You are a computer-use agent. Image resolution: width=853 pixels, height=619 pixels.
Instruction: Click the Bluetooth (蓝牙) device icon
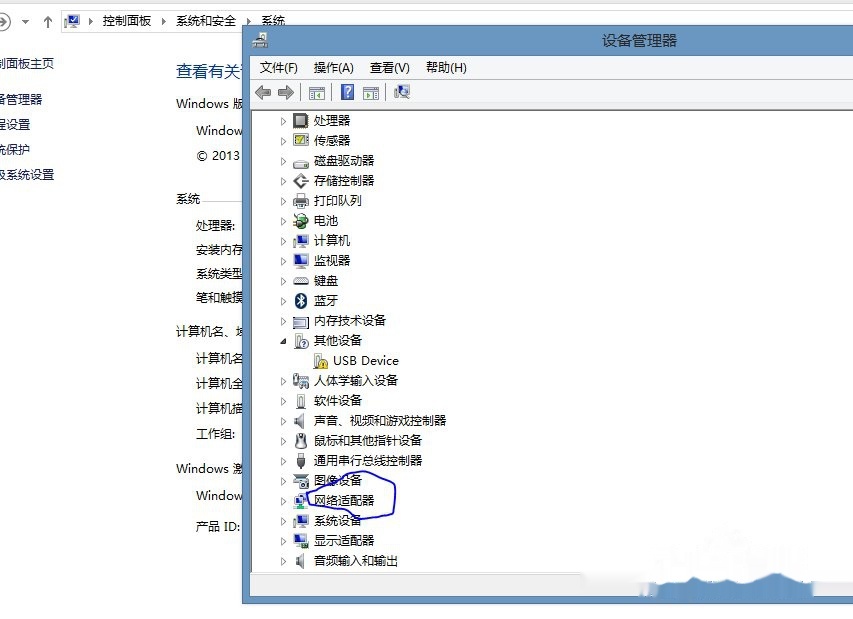[x=300, y=301]
